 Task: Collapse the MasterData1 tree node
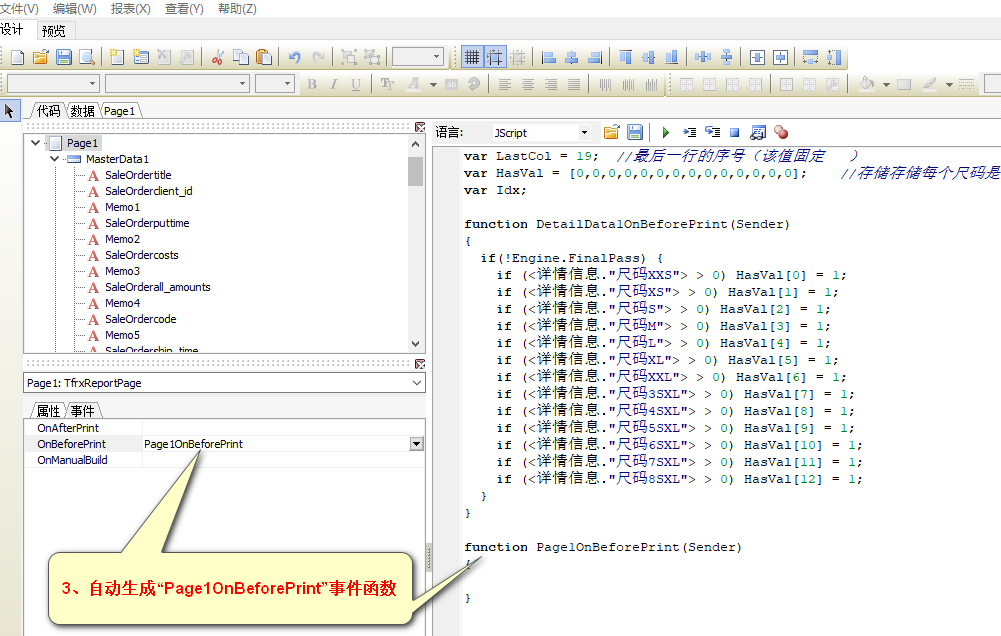coord(54,159)
